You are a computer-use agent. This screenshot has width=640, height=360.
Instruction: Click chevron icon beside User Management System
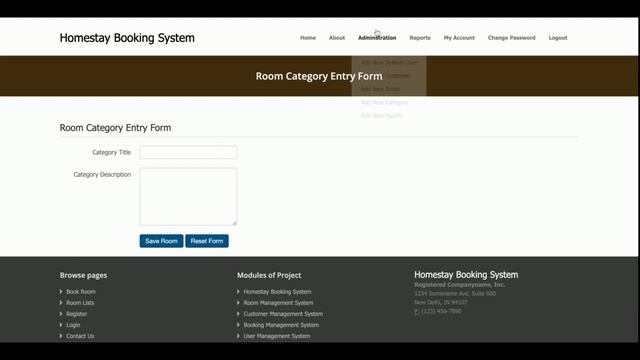point(238,336)
